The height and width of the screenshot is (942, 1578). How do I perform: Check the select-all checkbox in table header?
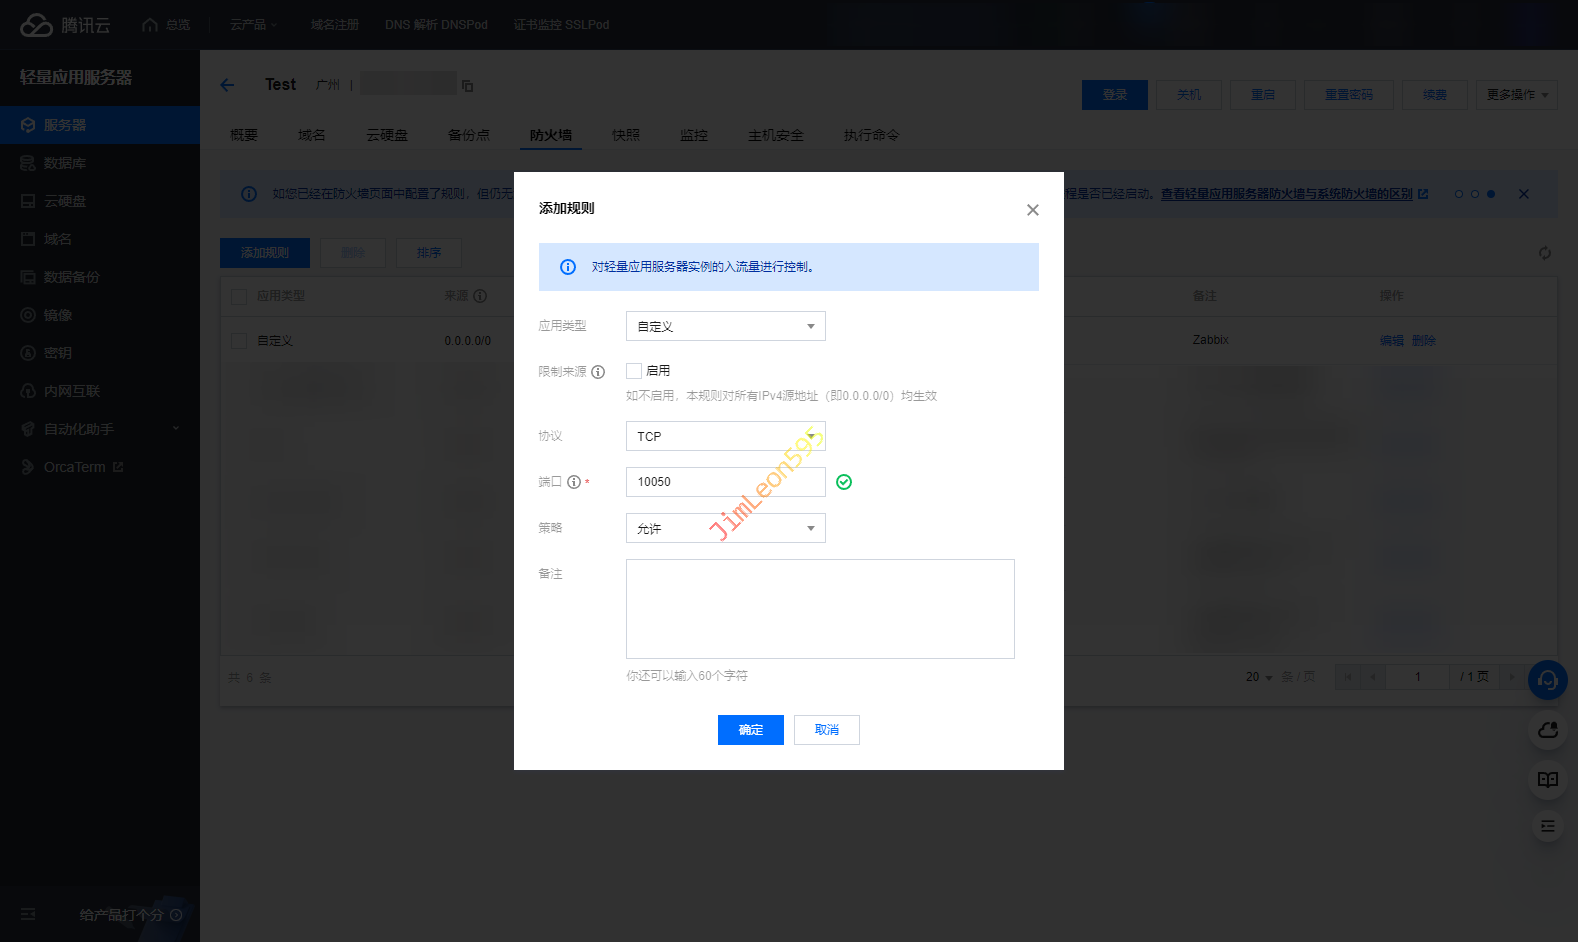point(239,297)
